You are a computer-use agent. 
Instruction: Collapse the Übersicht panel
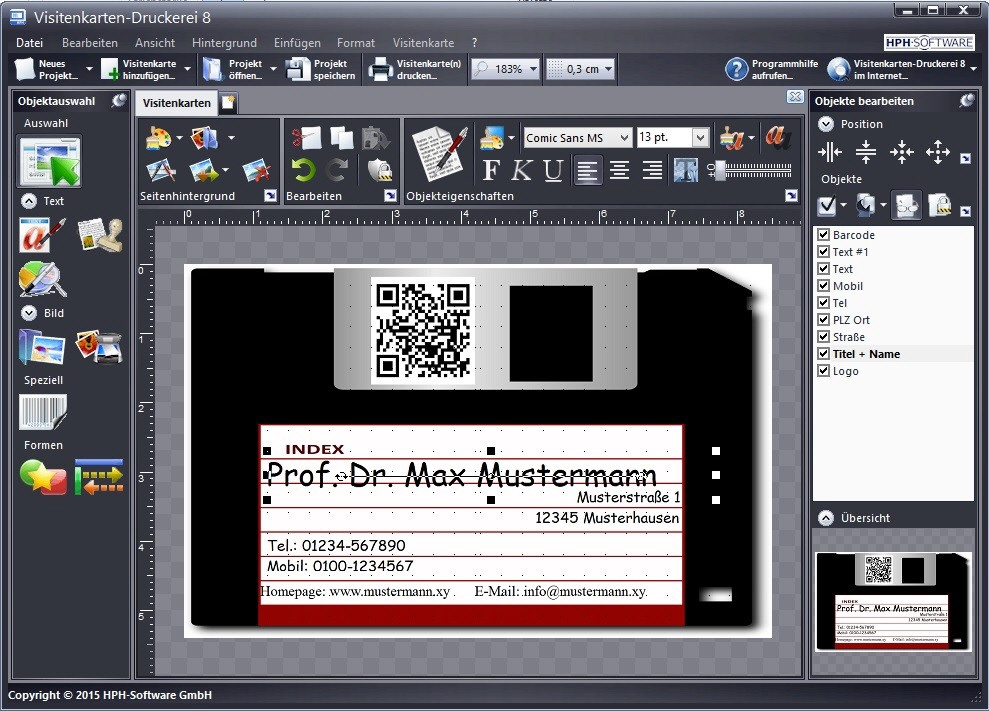coord(826,518)
